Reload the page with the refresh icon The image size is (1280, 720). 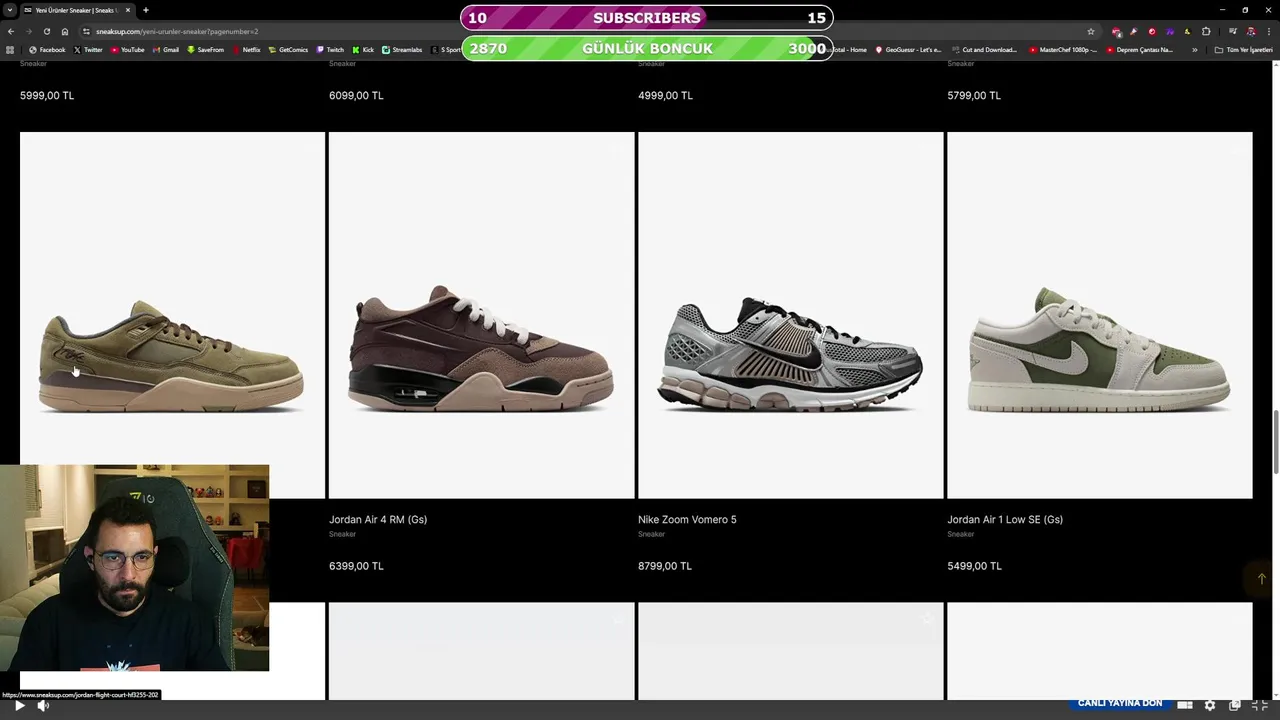coord(47,31)
